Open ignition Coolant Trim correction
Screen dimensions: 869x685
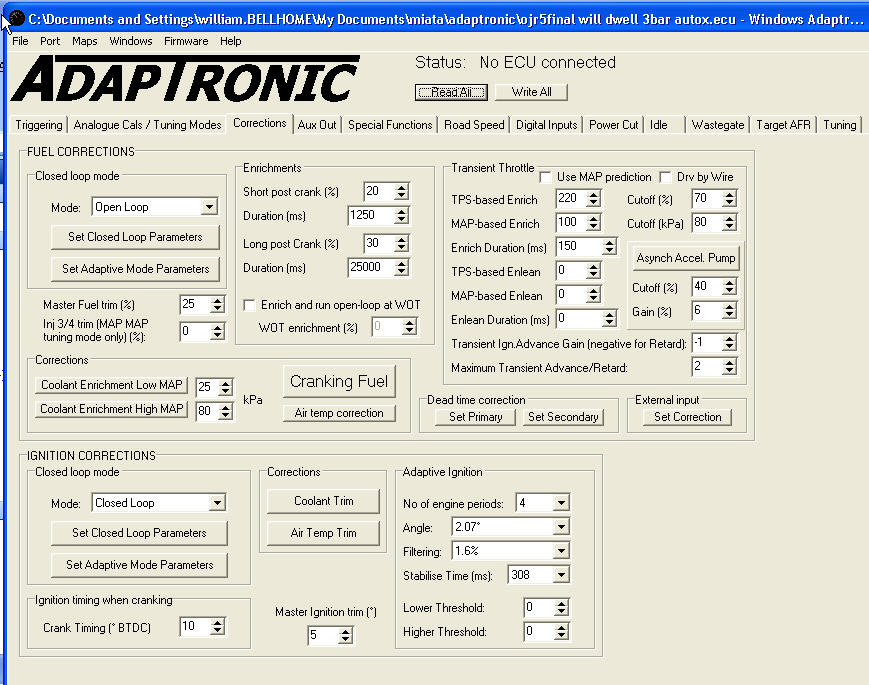324,501
